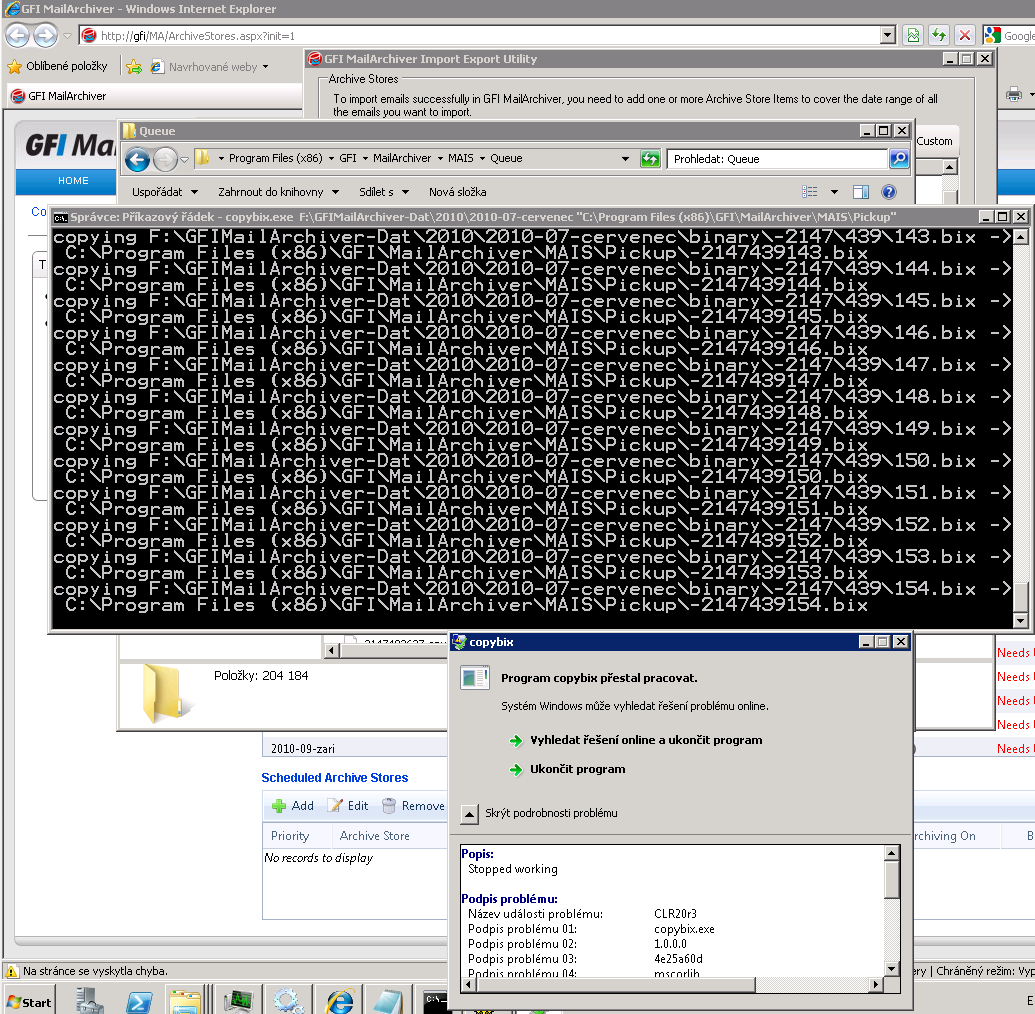Open the Queue address path history dropdown
This screenshot has height=1014, width=1035.
tap(625, 158)
